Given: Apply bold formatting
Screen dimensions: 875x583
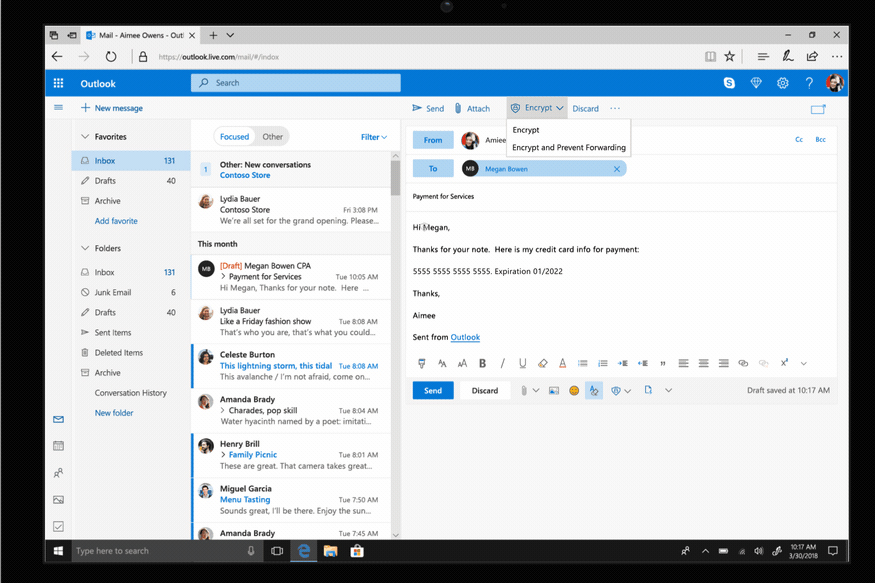Looking at the screenshot, I should 482,363.
